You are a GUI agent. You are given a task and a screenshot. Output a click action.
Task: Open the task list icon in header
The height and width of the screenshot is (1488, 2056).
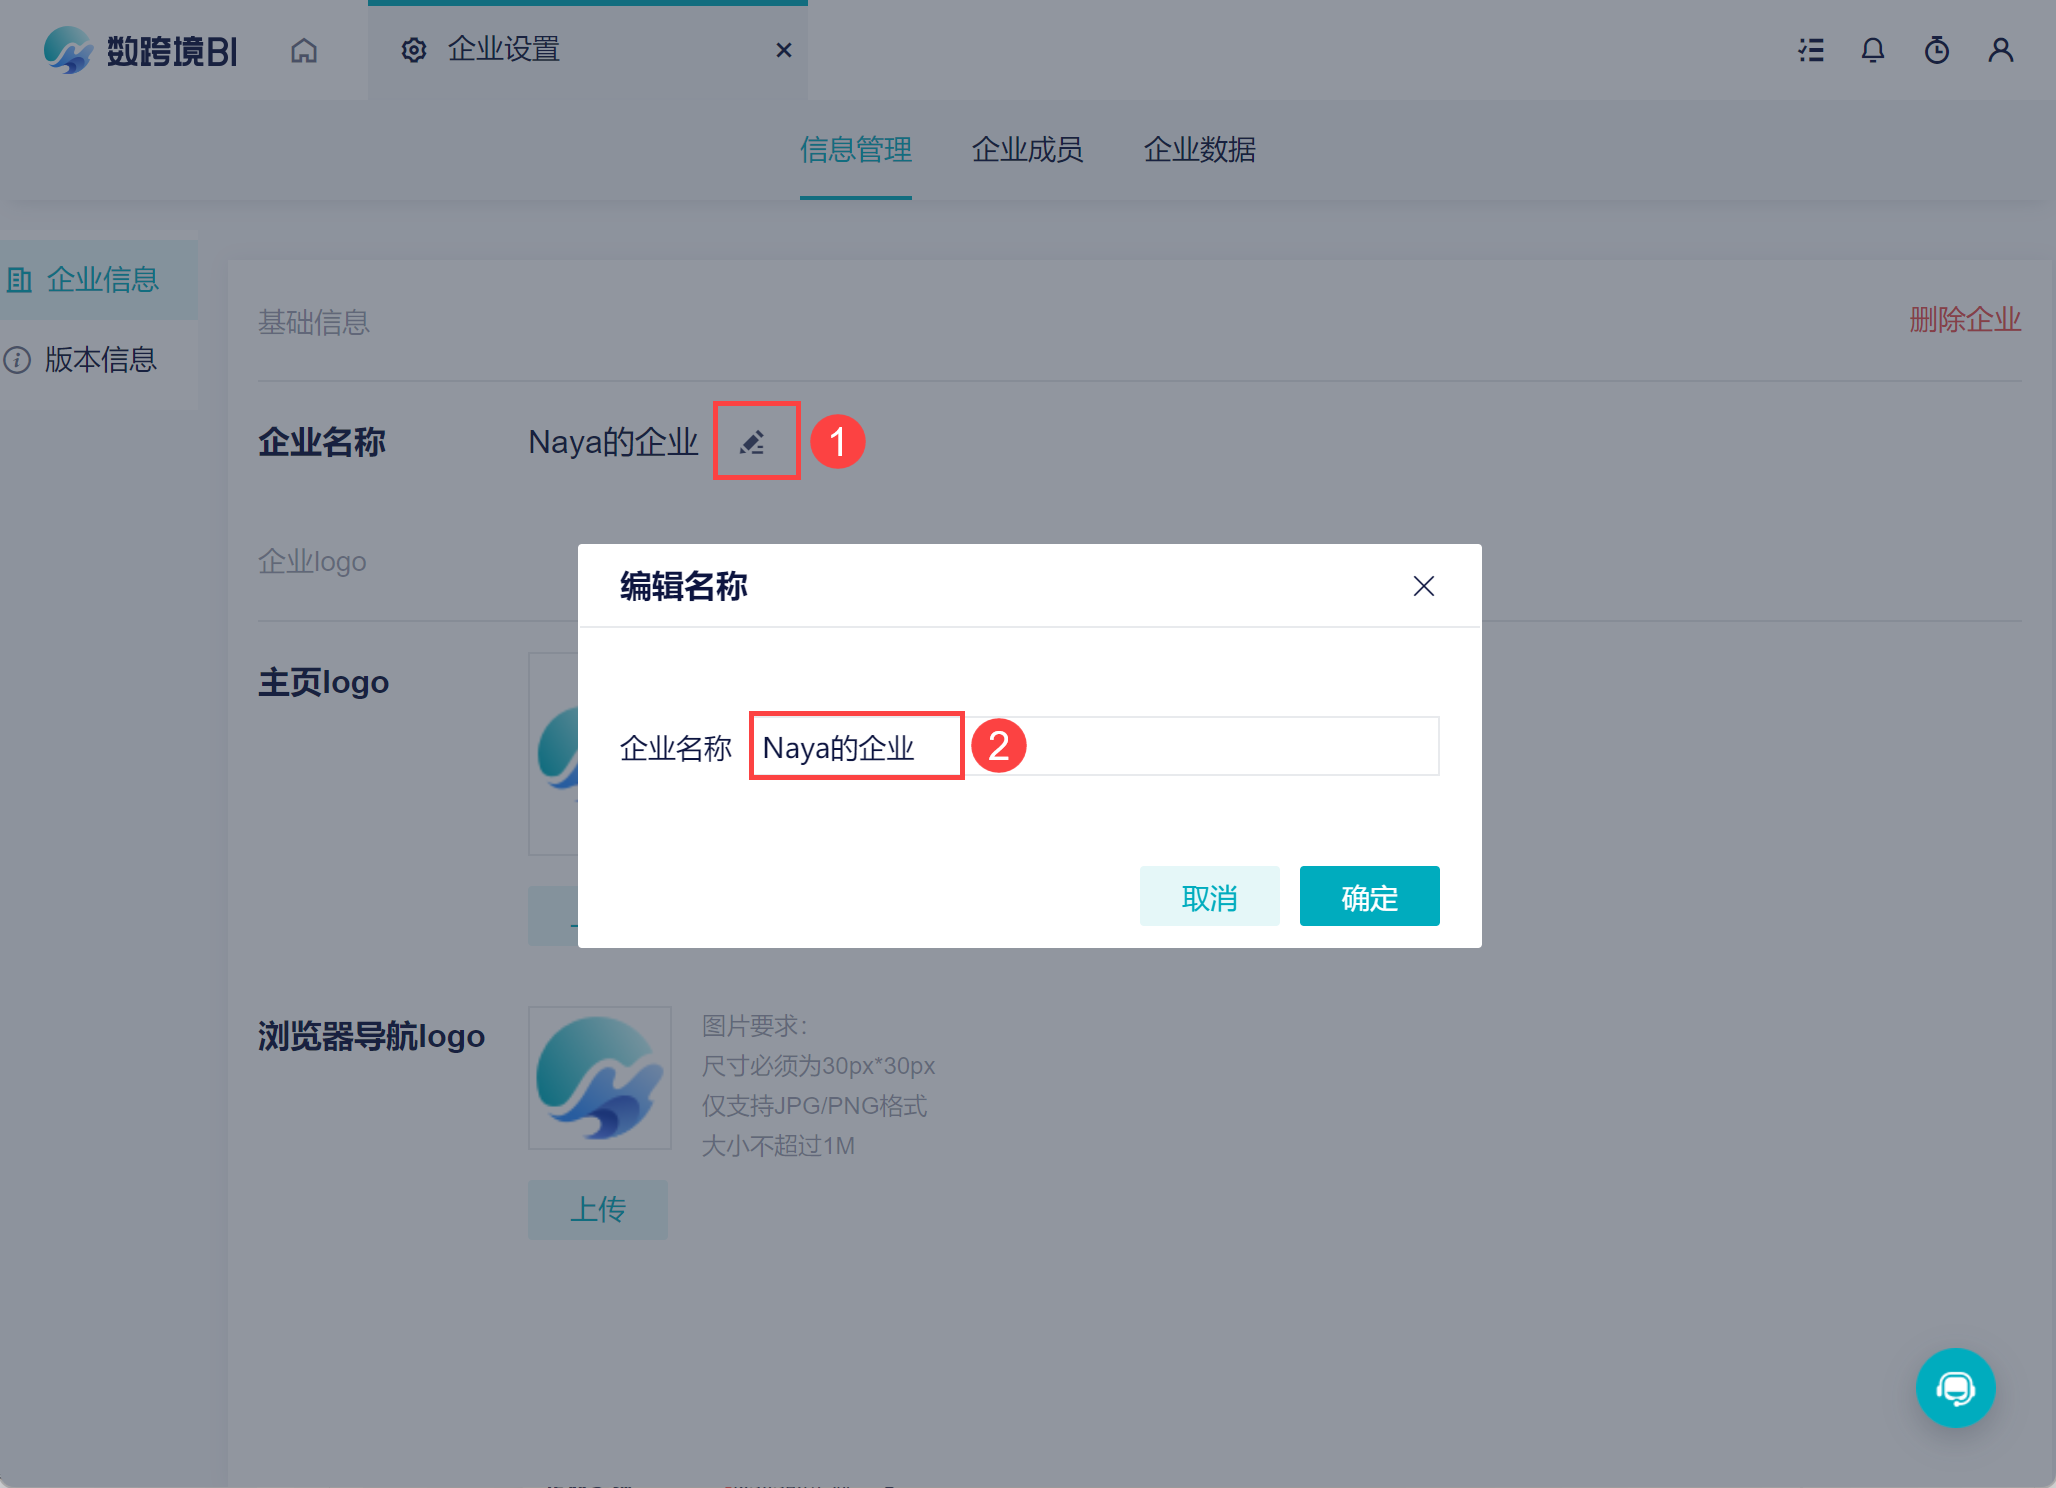1810,50
